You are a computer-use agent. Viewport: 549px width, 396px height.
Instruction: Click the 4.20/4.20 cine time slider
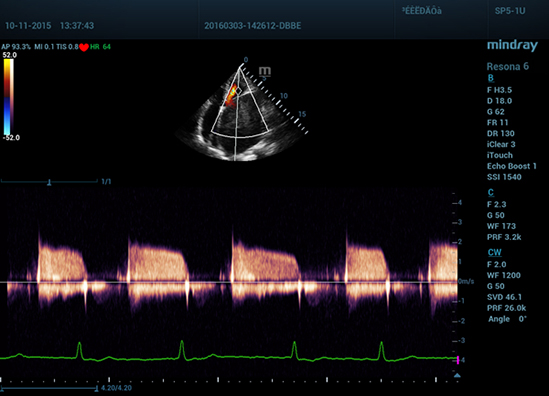coord(49,388)
